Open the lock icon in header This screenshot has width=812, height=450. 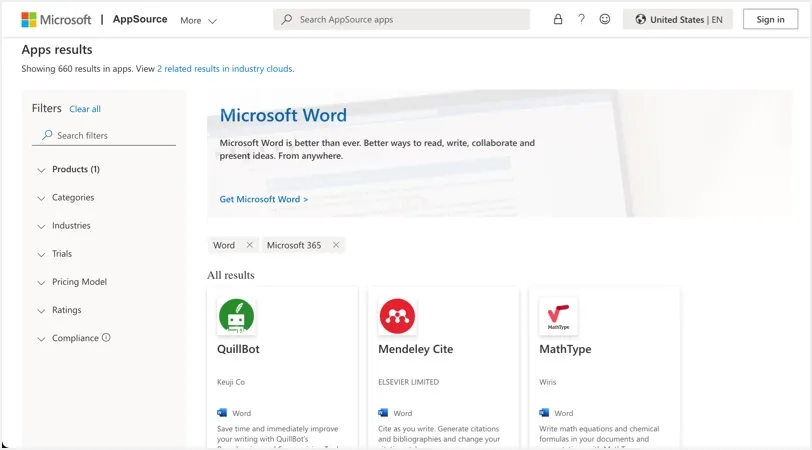(558, 19)
